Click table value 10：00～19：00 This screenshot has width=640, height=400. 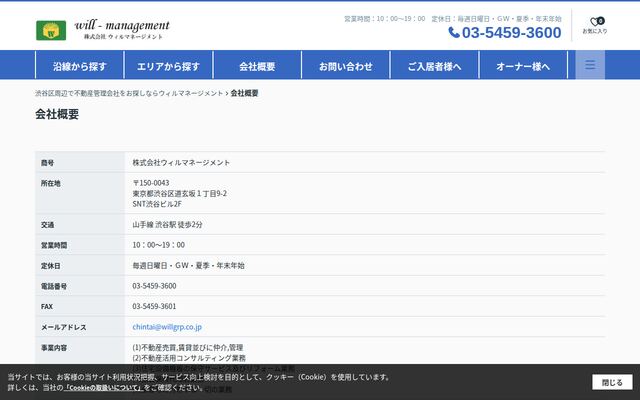(158, 245)
